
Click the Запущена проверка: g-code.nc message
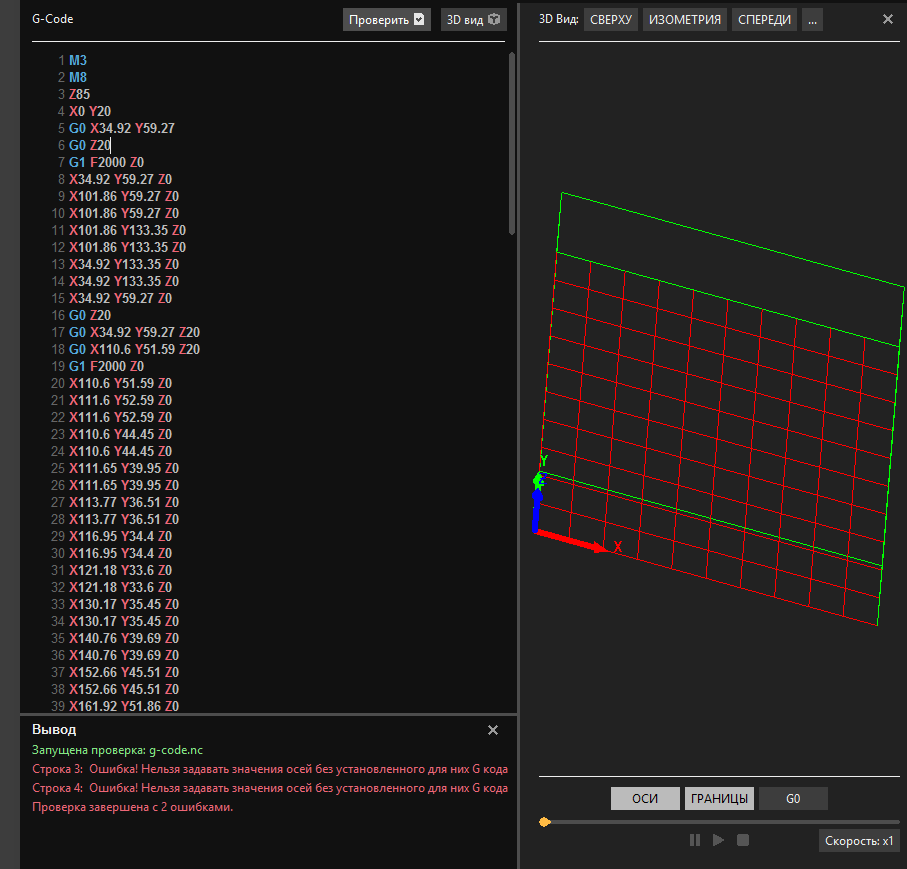coord(117,750)
